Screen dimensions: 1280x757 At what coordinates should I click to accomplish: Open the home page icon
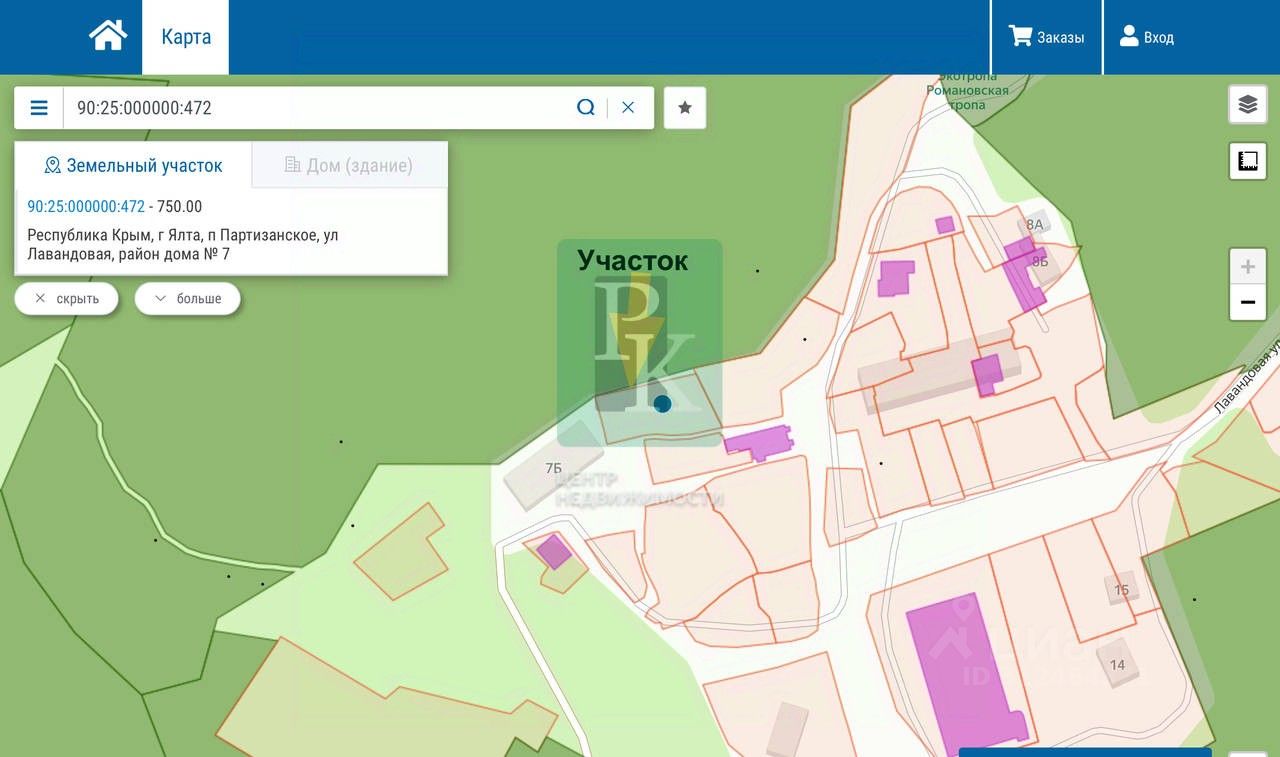[108, 36]
